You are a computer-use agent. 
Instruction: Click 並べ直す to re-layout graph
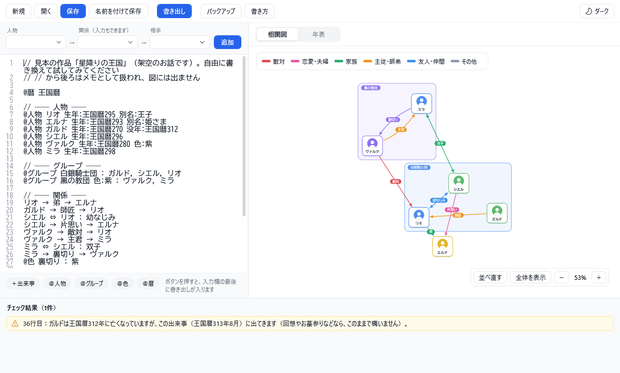(490, 277)
